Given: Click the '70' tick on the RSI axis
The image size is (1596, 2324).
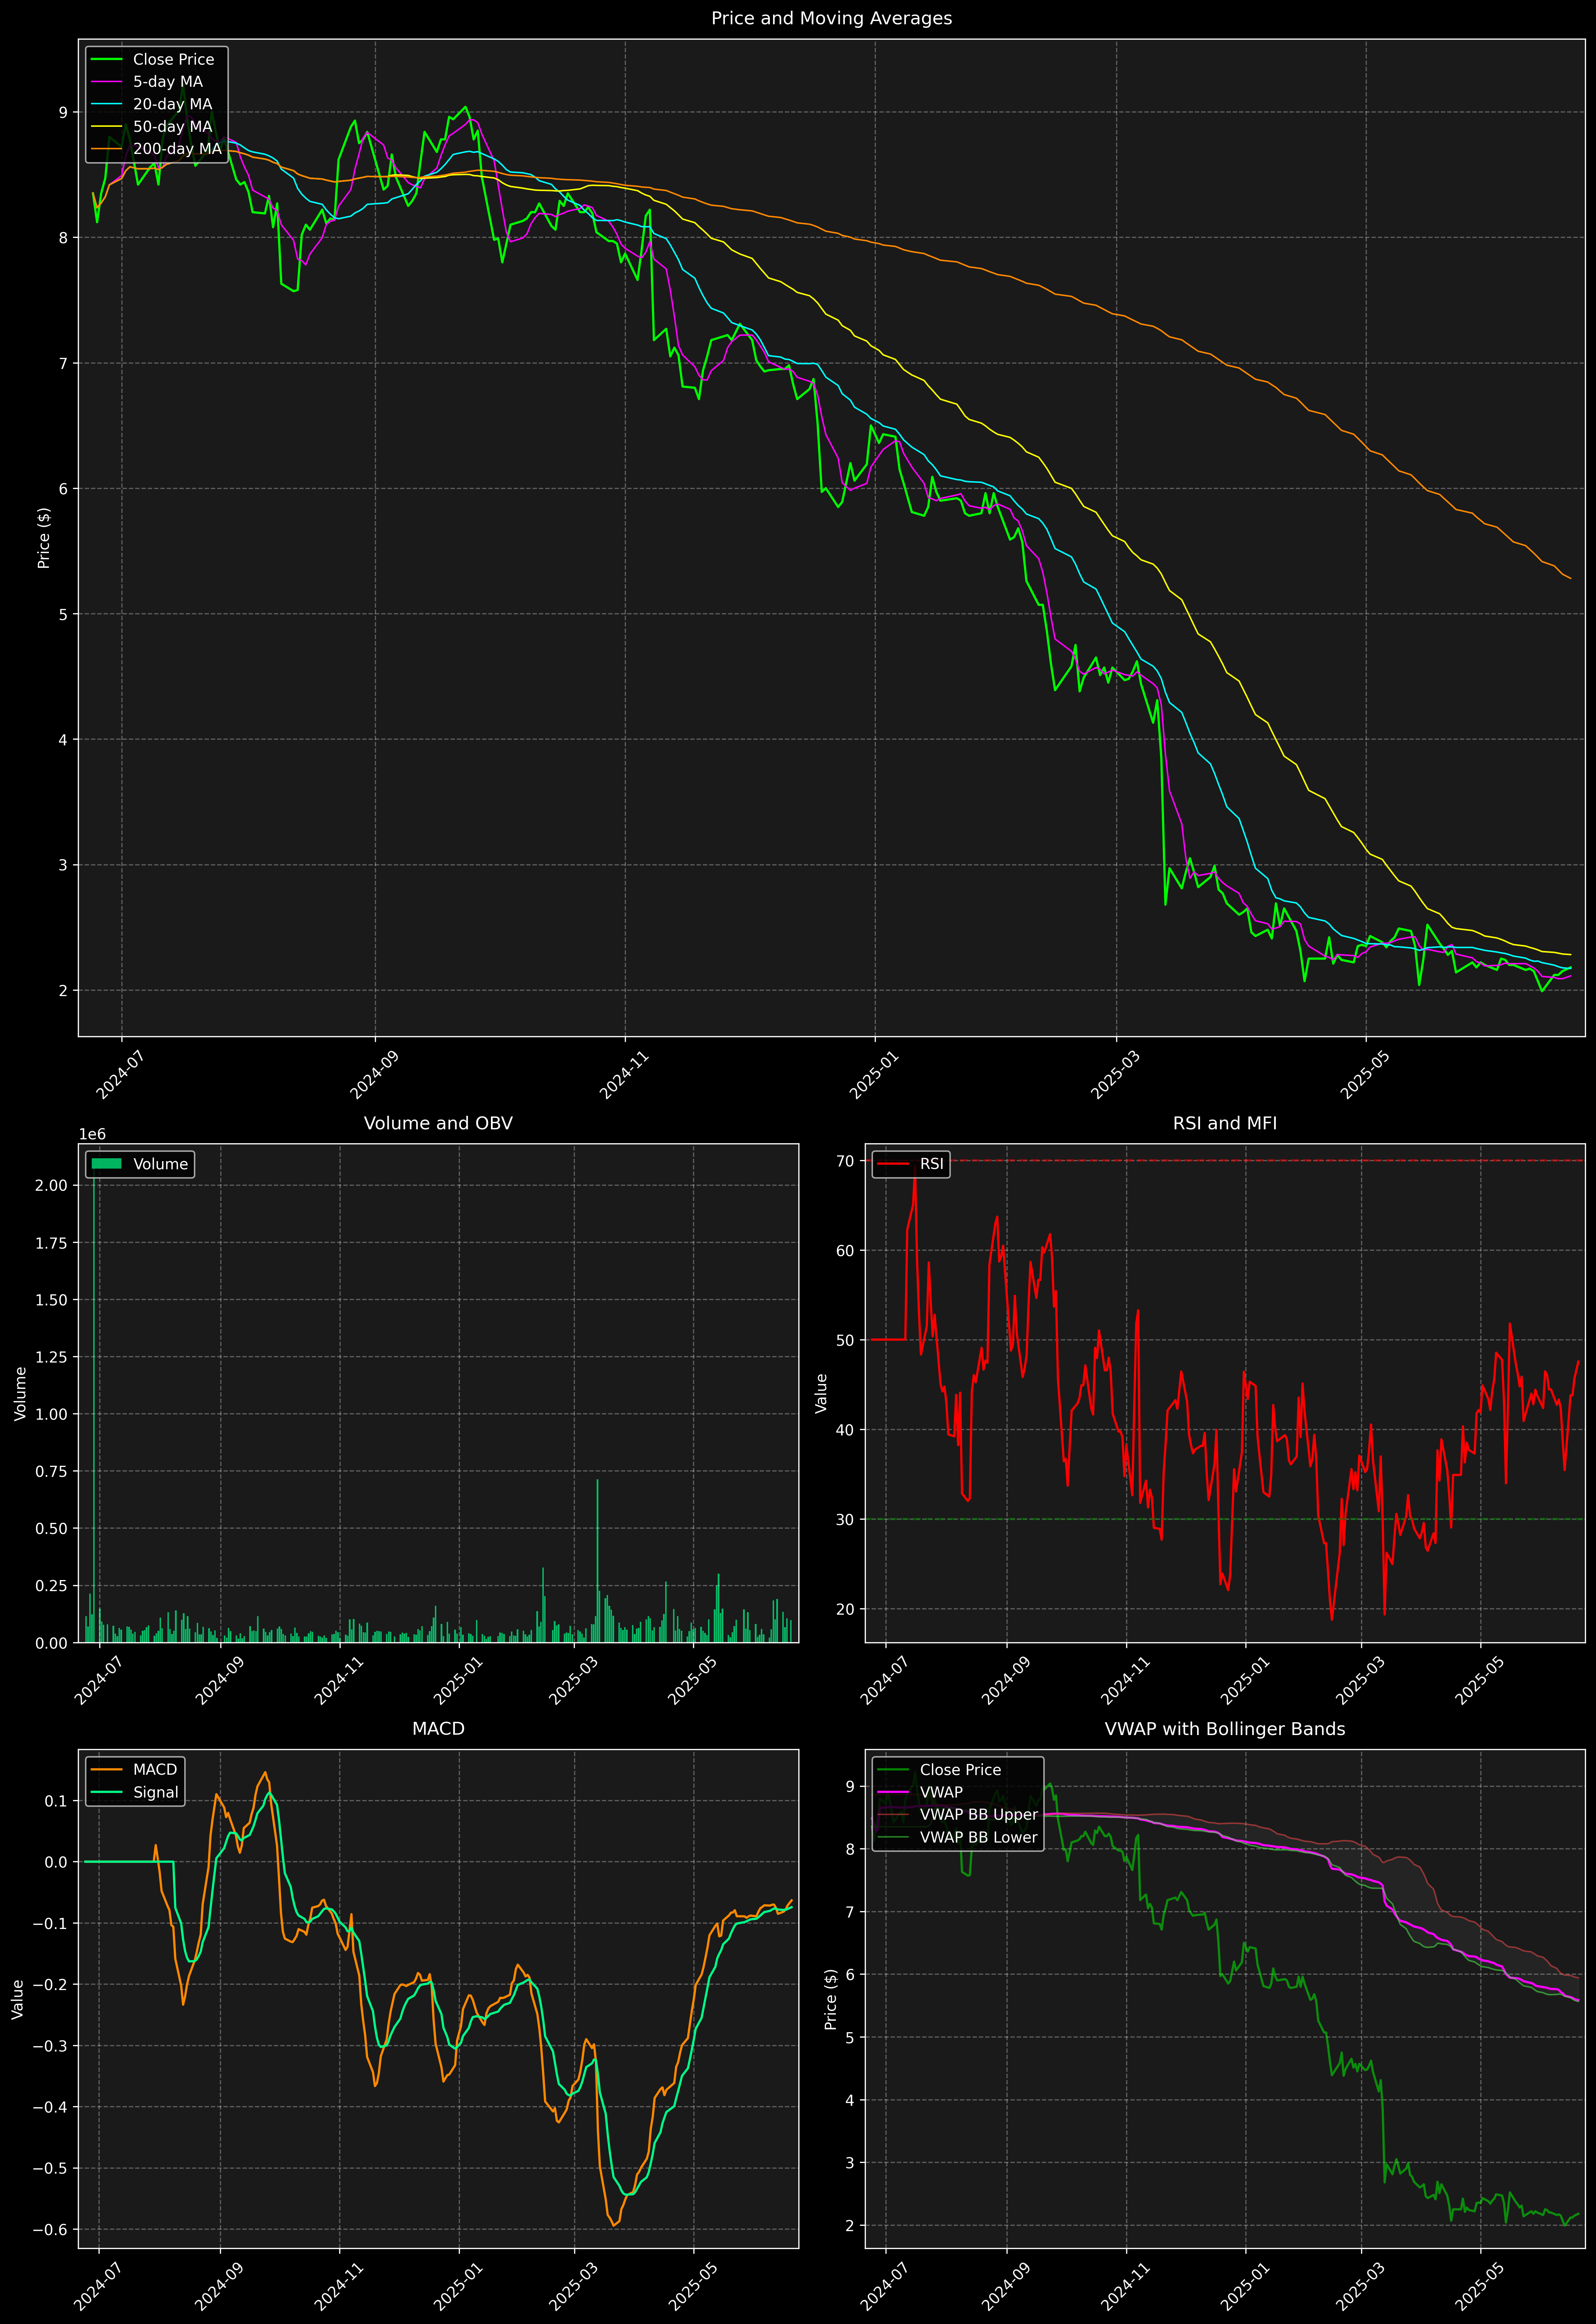Looking at the screenshot, I should [846, 1161].
